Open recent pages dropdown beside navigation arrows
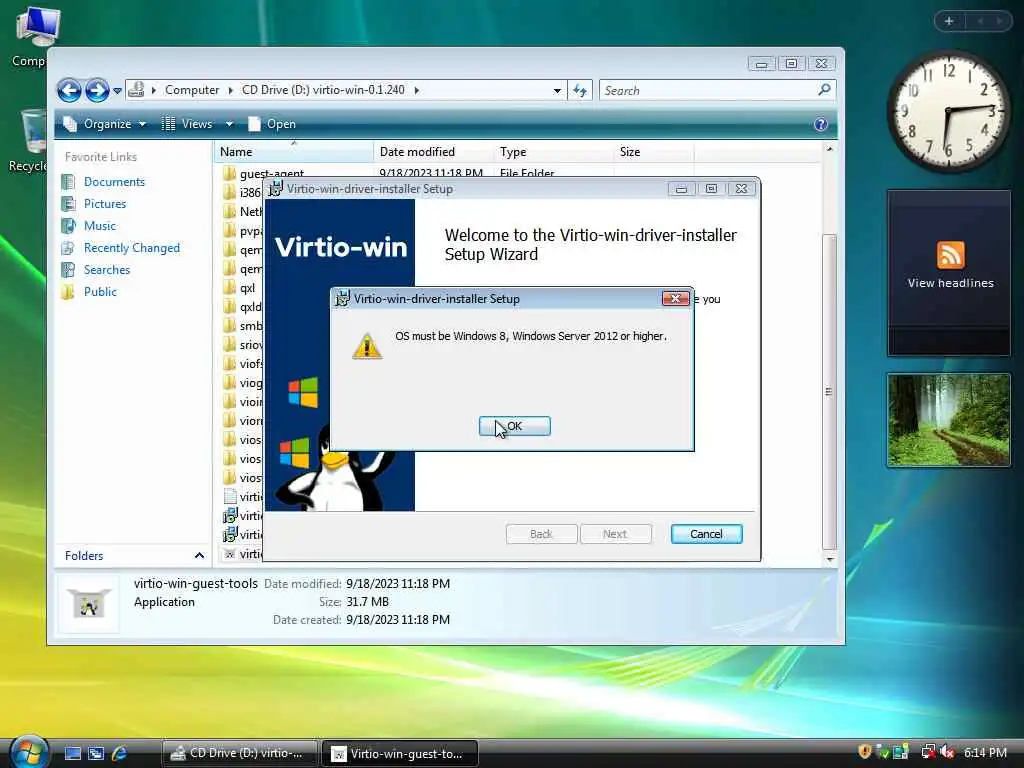This screenshot has width=1024, height=768. coord(118,91)
